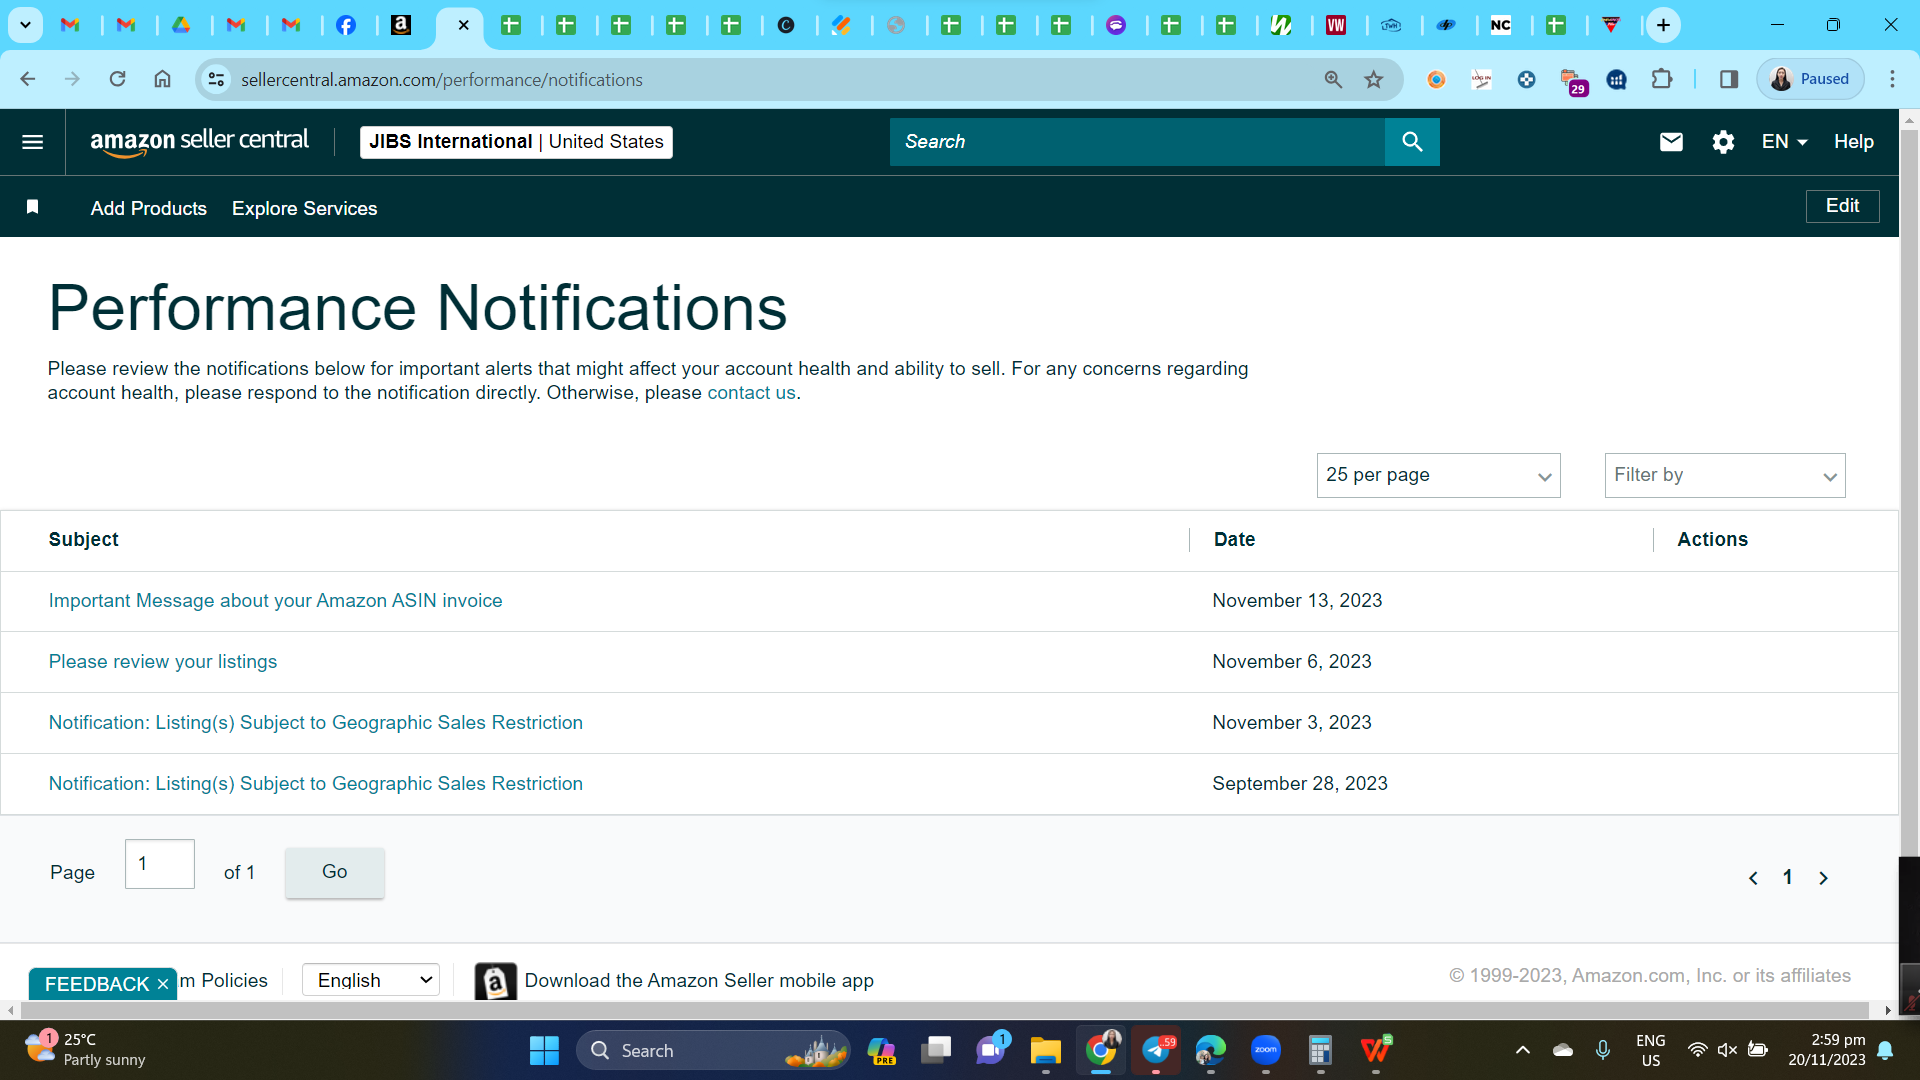Open the English footer language selector
1920x1080 pixels.
(x=371, y=980)
